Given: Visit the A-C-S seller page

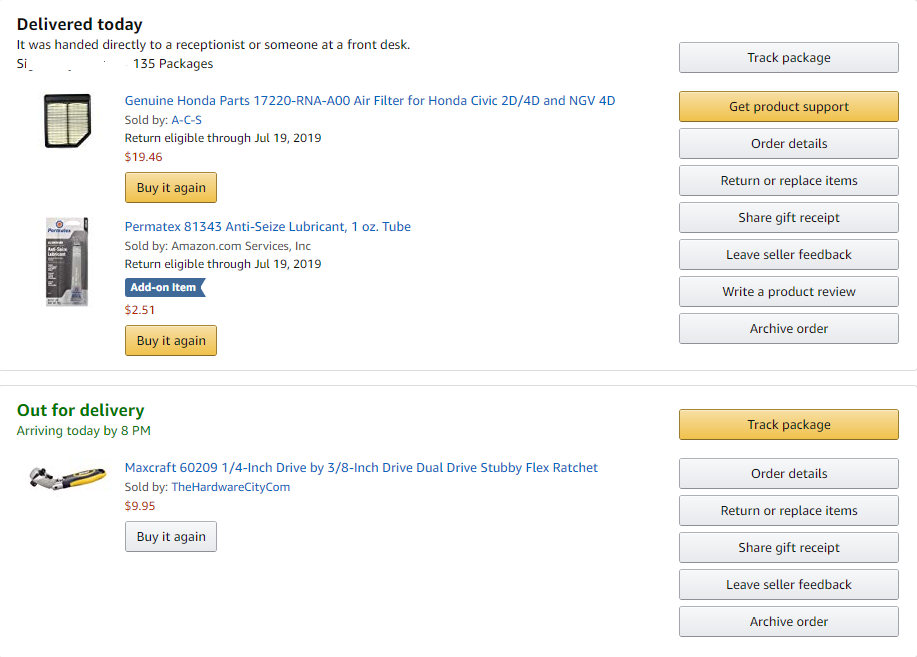Looking at the screenshot, I should click(x=186, y=119).
